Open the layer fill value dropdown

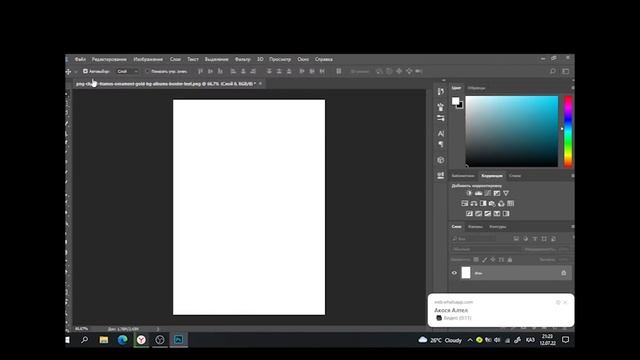(563, 260)
